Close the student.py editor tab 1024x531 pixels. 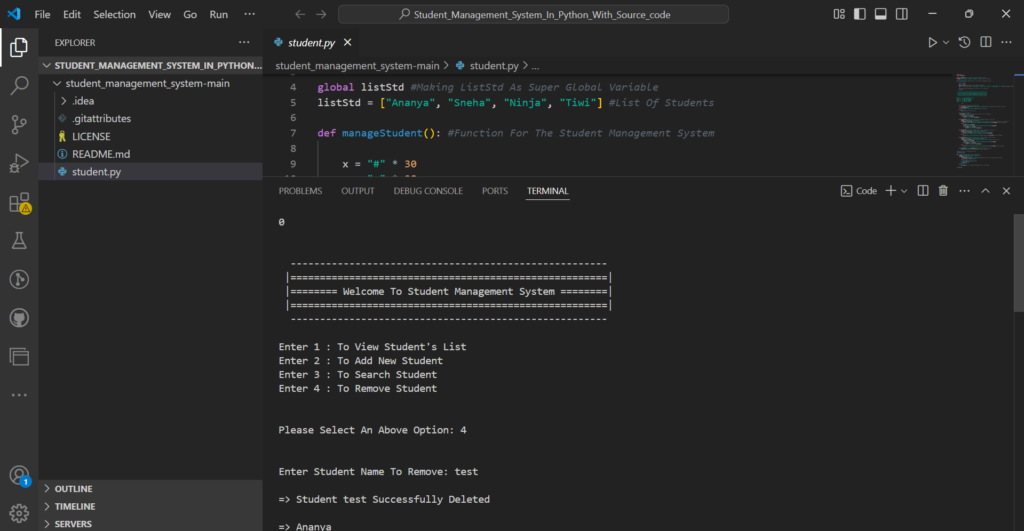[347, 42]
